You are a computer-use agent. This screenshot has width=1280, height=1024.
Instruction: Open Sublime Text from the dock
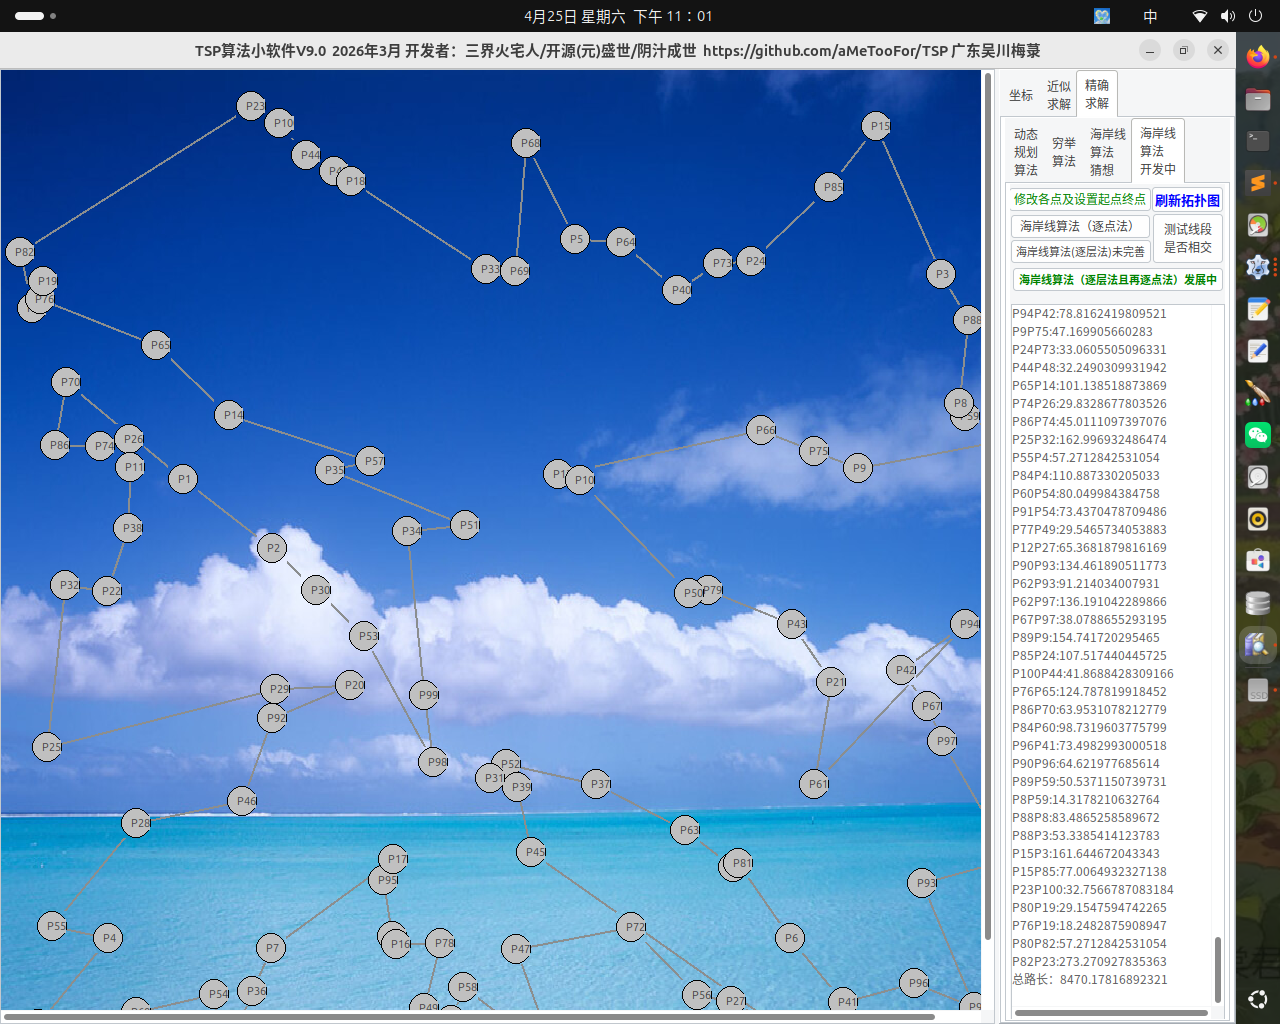coord(1258,183)
